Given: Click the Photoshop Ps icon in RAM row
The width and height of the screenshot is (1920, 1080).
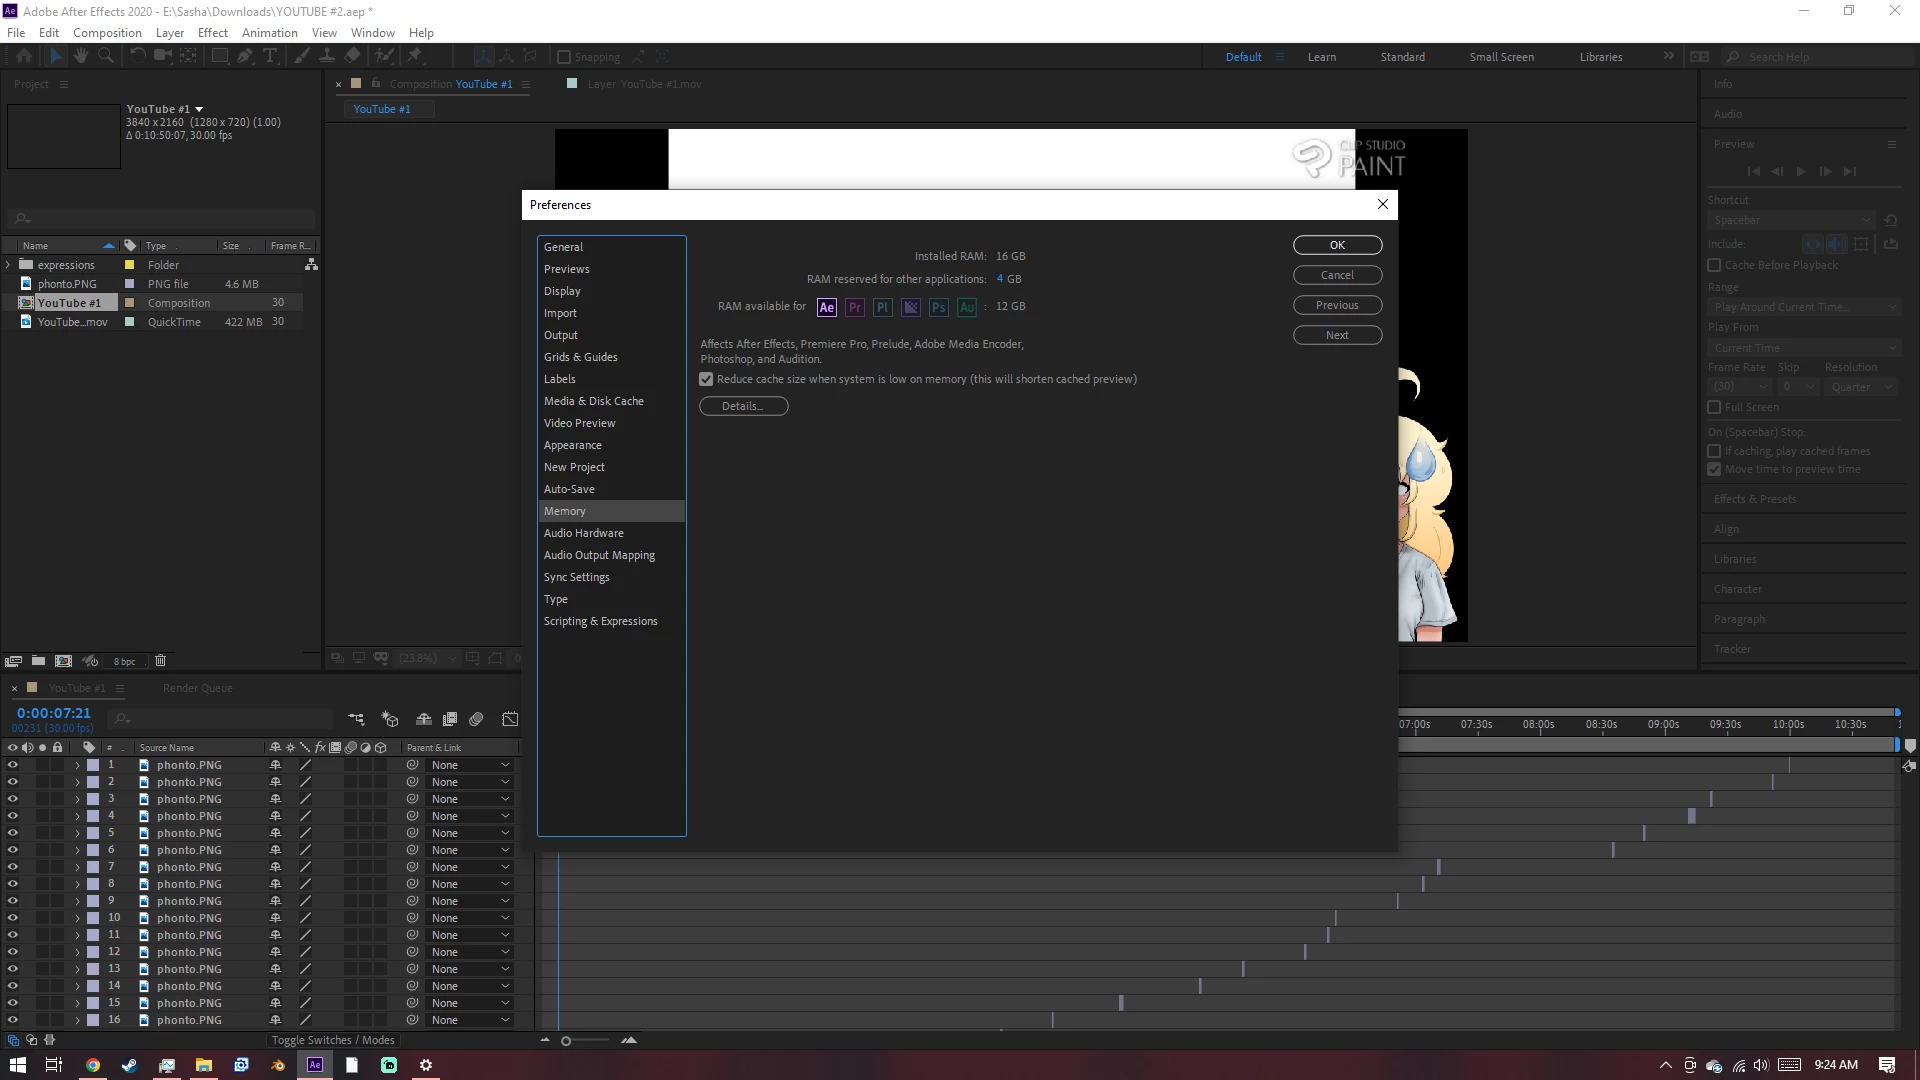Looking at the screenshot, I should 938,307.
